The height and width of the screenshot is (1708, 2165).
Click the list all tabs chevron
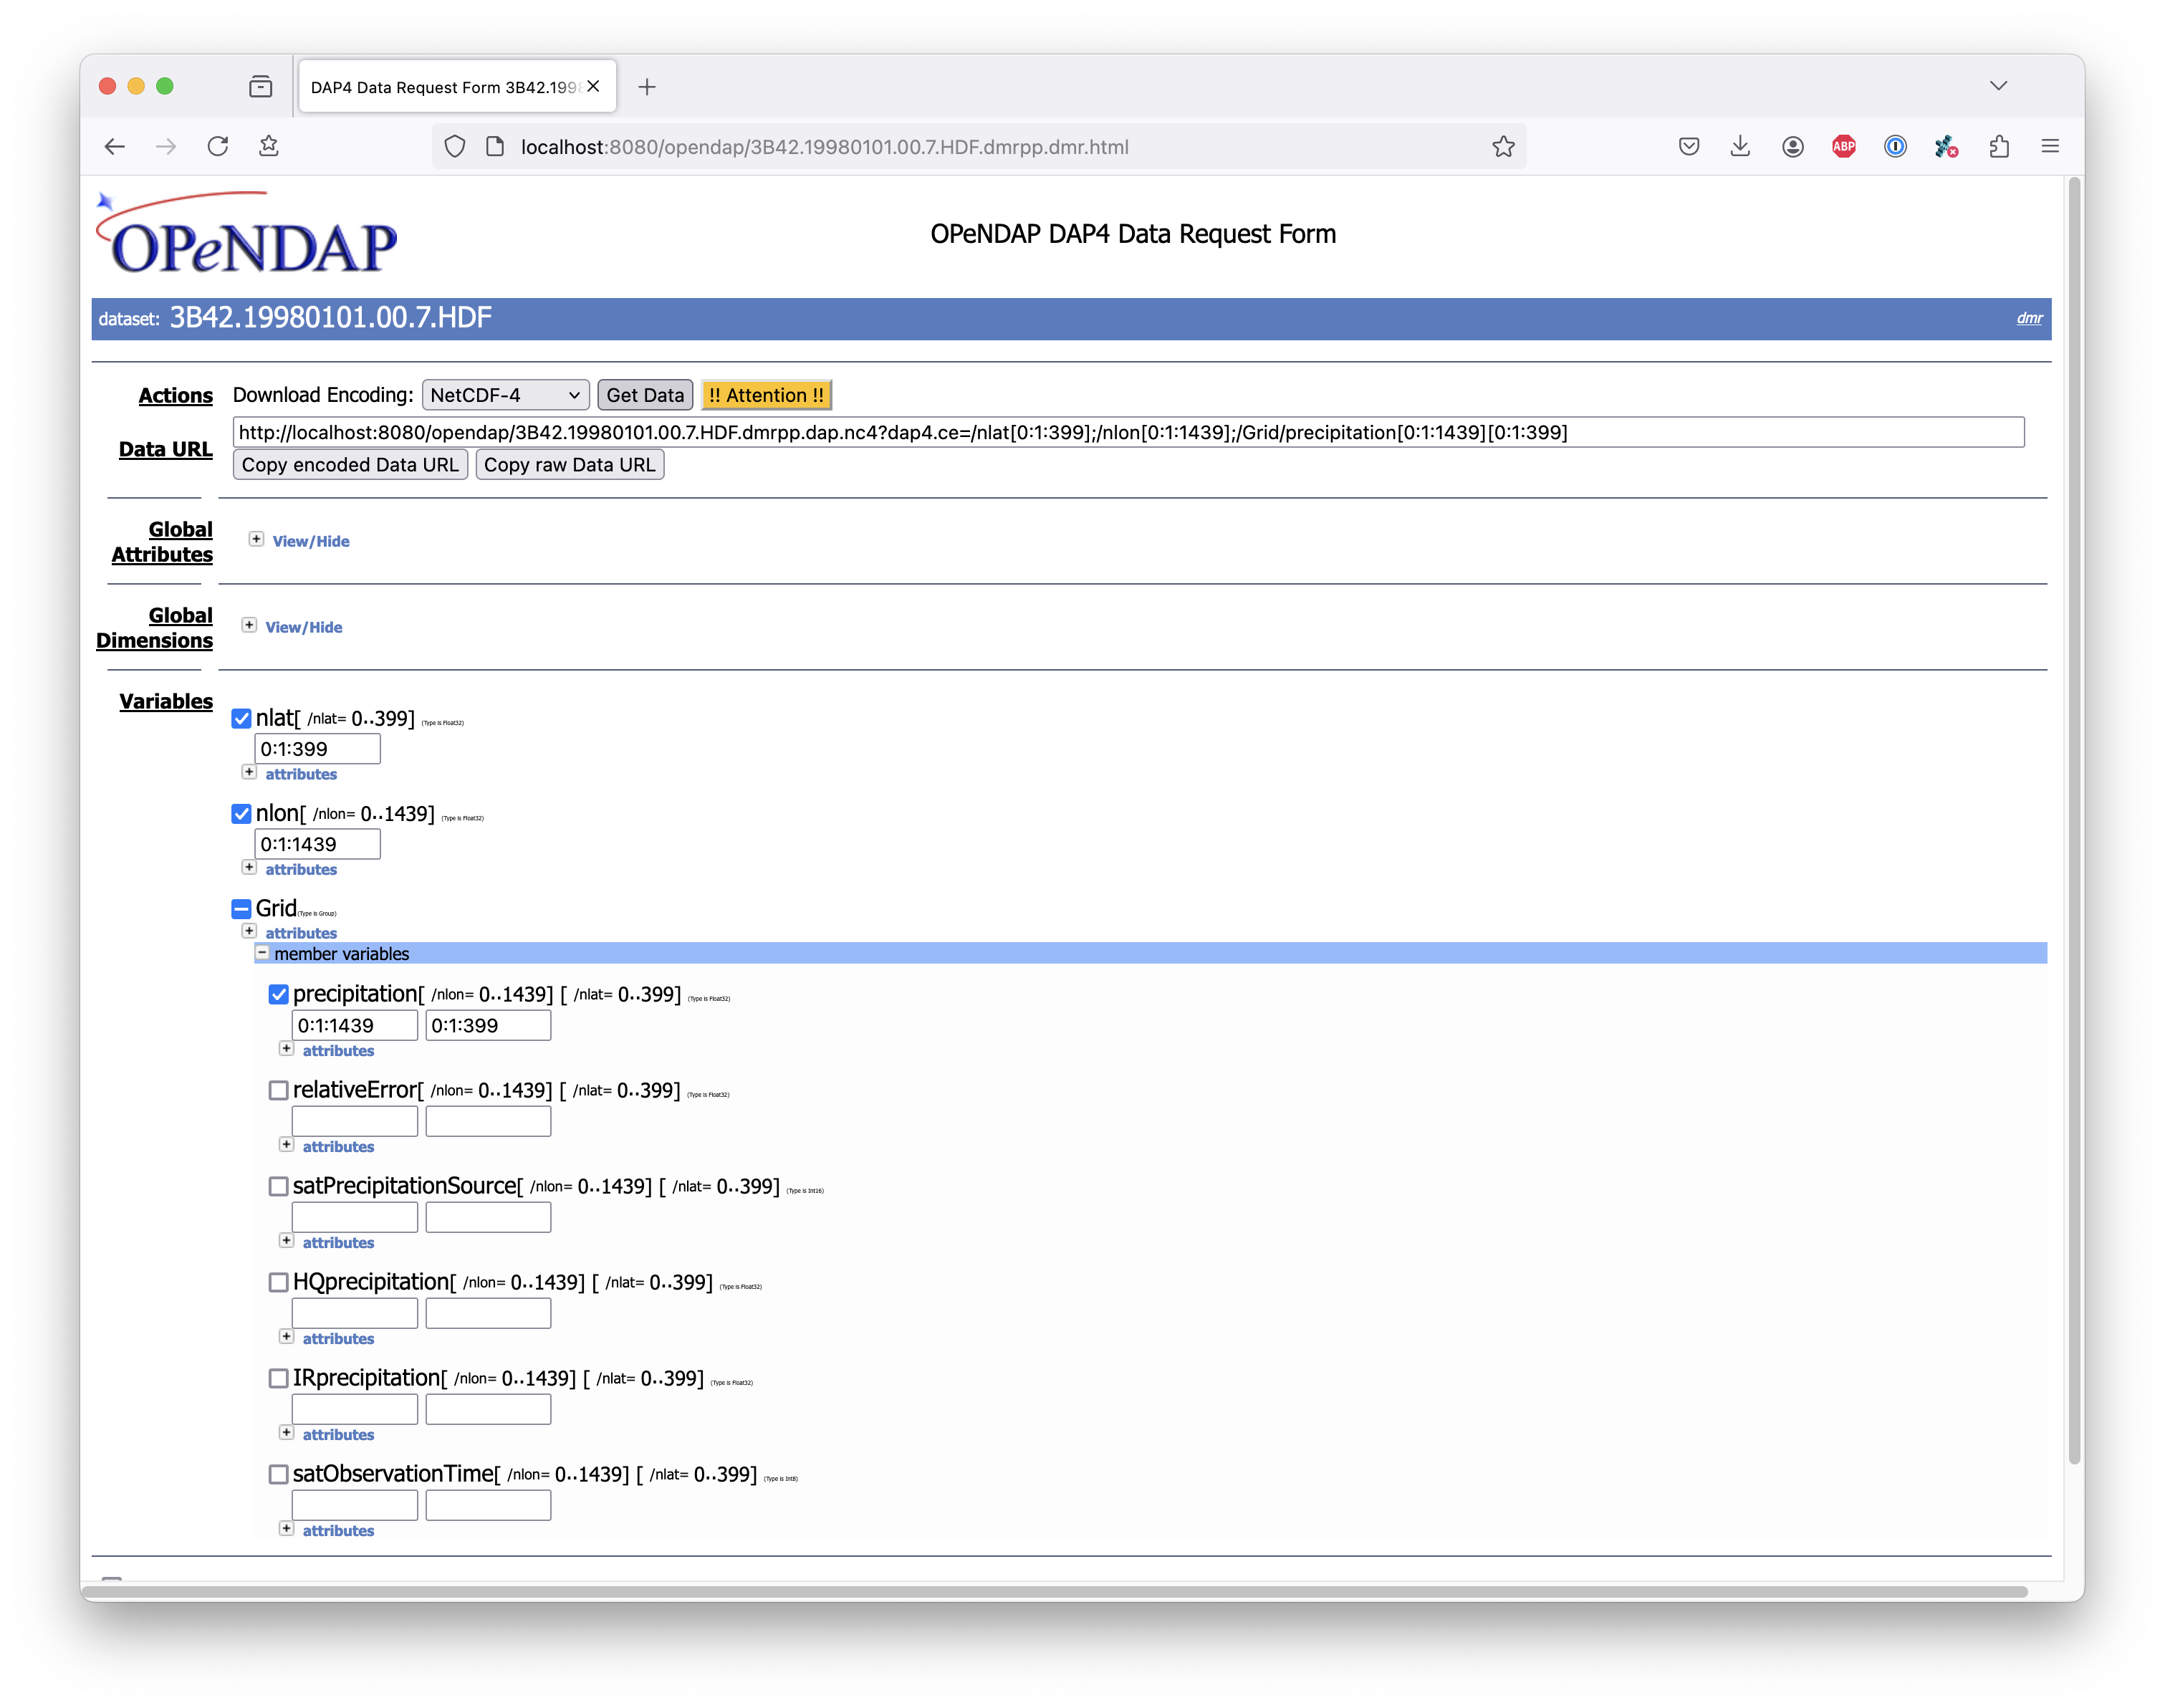pos(1999,86)
